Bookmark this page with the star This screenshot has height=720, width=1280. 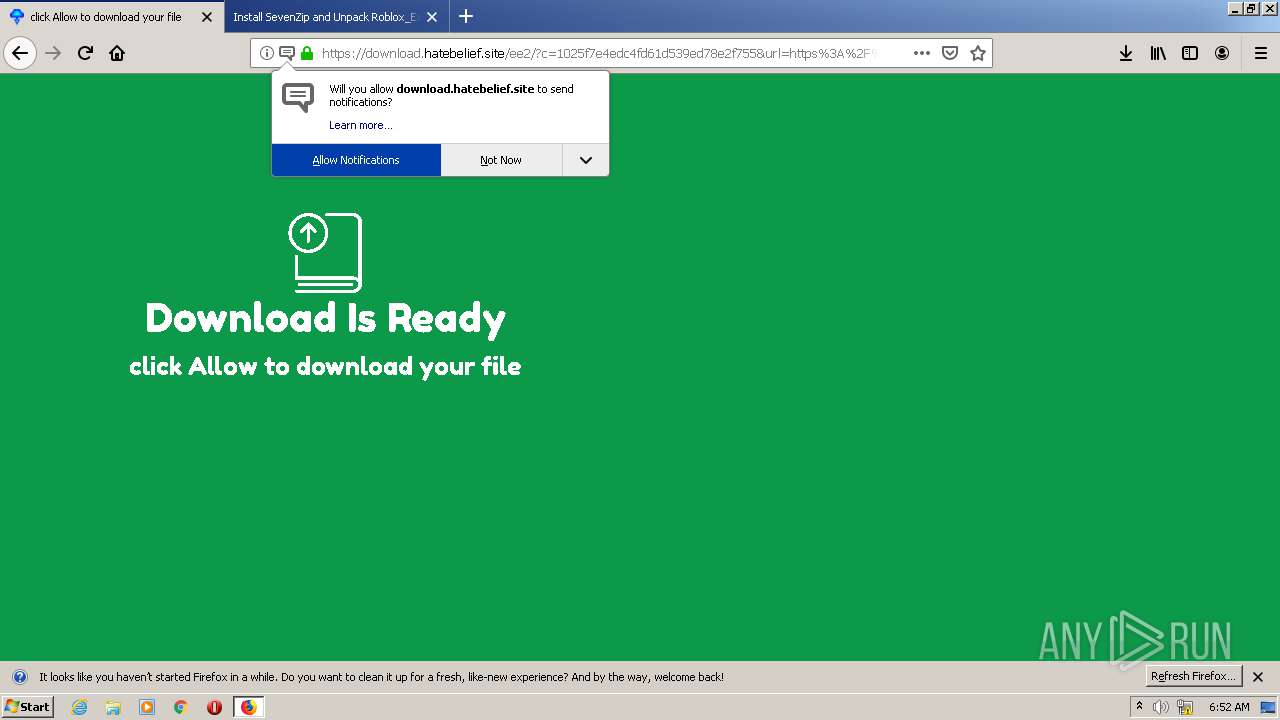coord(978,53)
